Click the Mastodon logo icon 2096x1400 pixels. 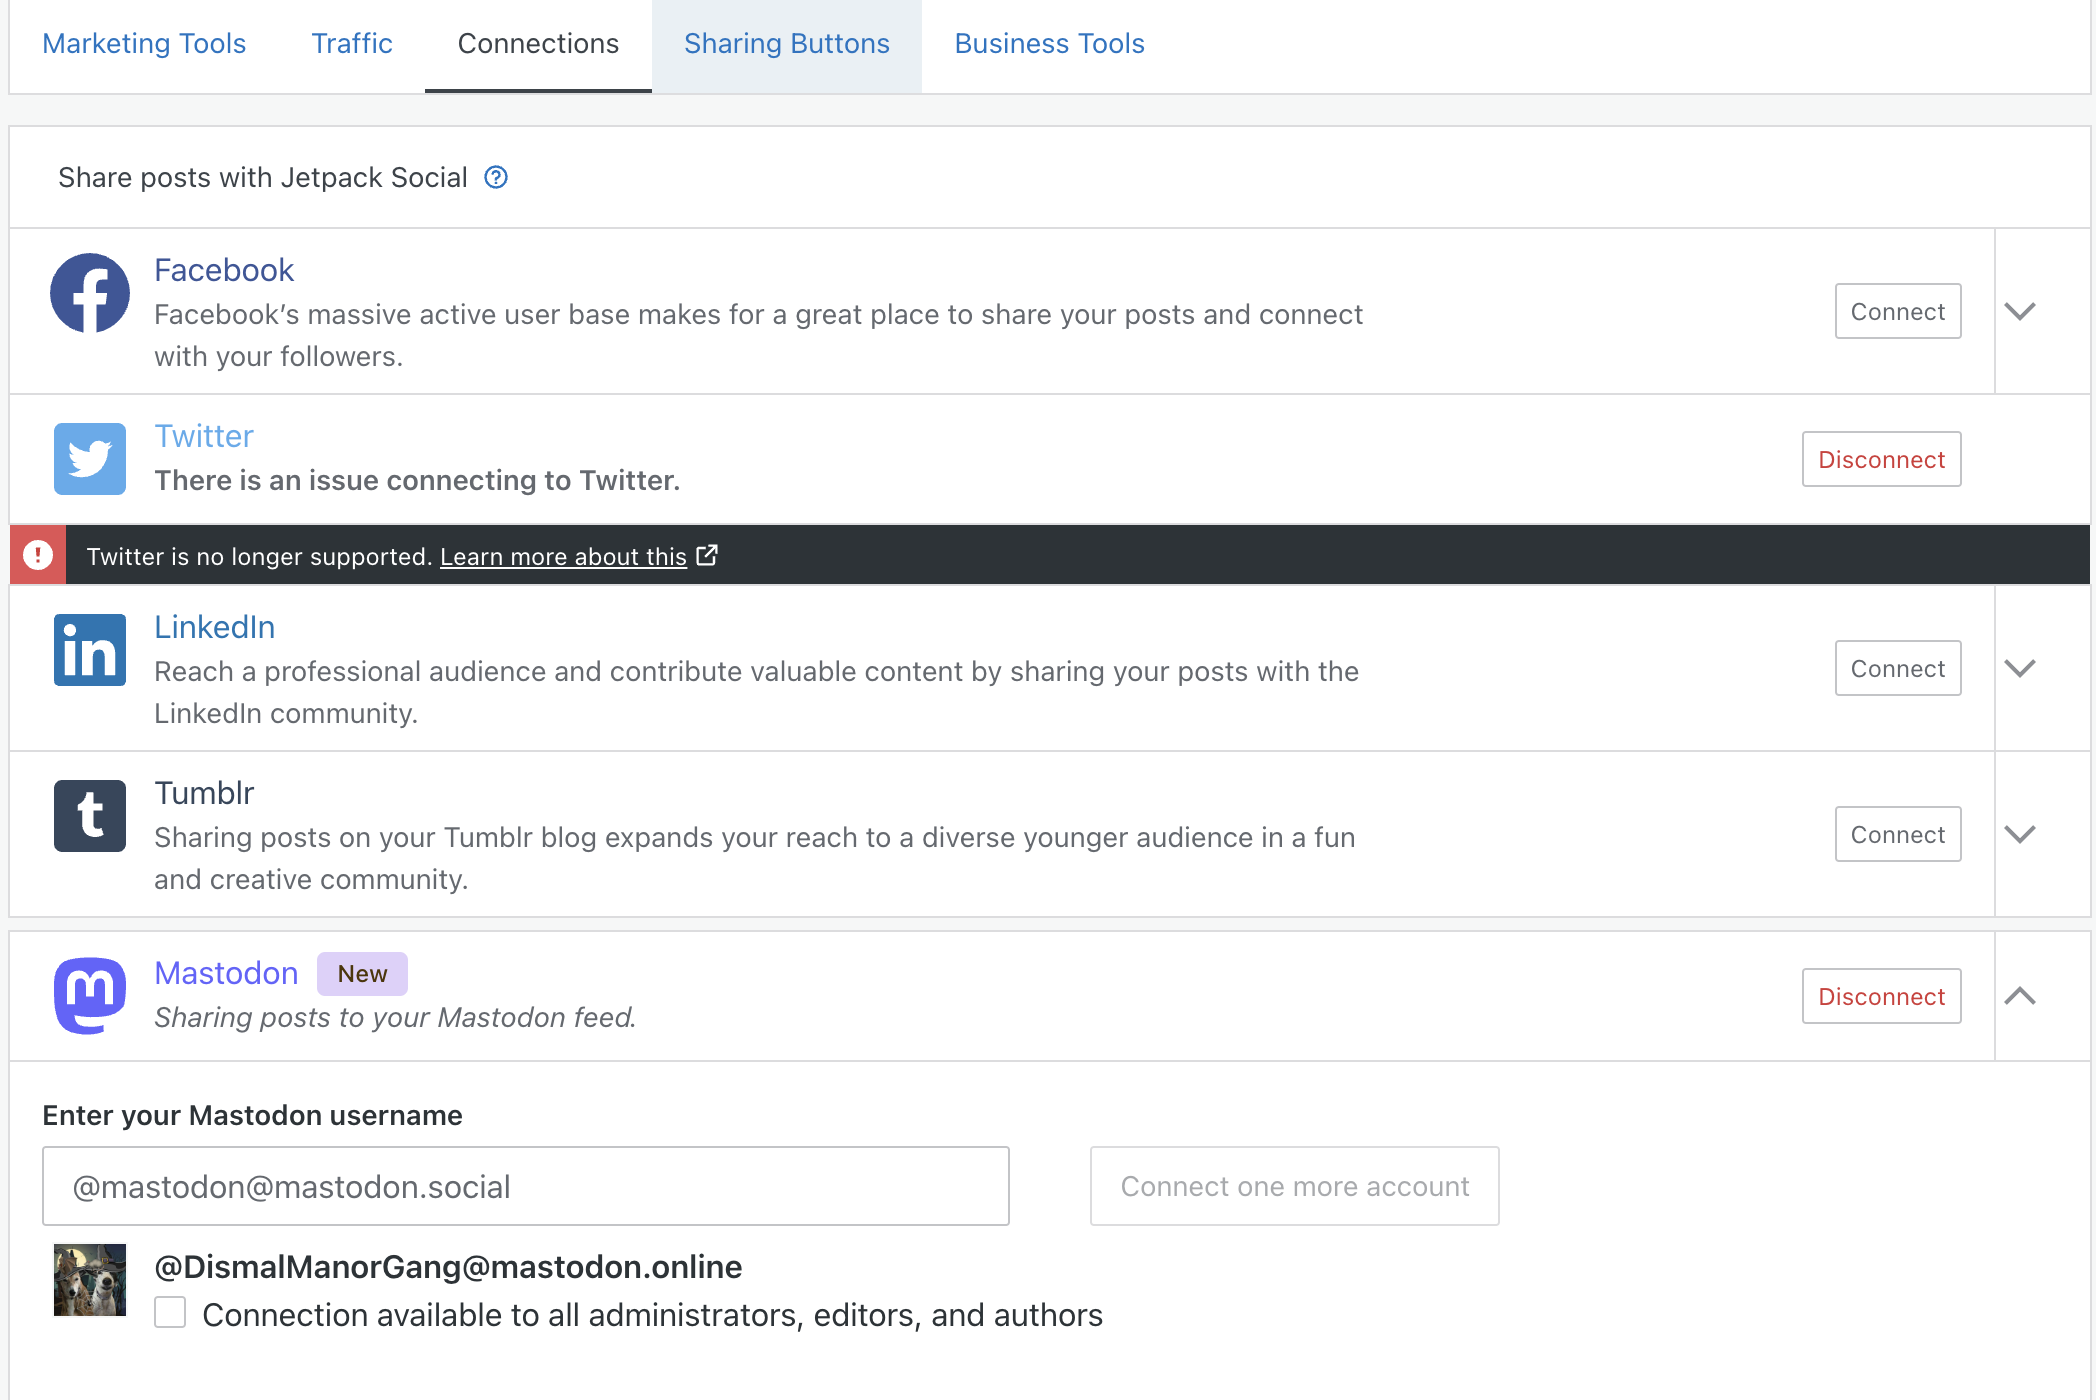90,995
